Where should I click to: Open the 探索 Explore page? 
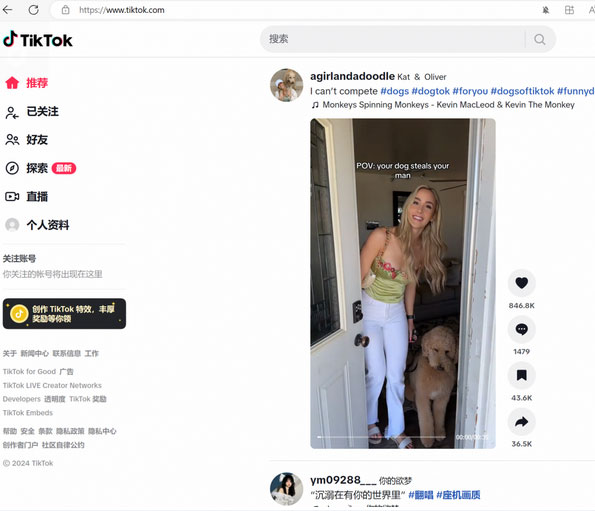tap(41, 168)
